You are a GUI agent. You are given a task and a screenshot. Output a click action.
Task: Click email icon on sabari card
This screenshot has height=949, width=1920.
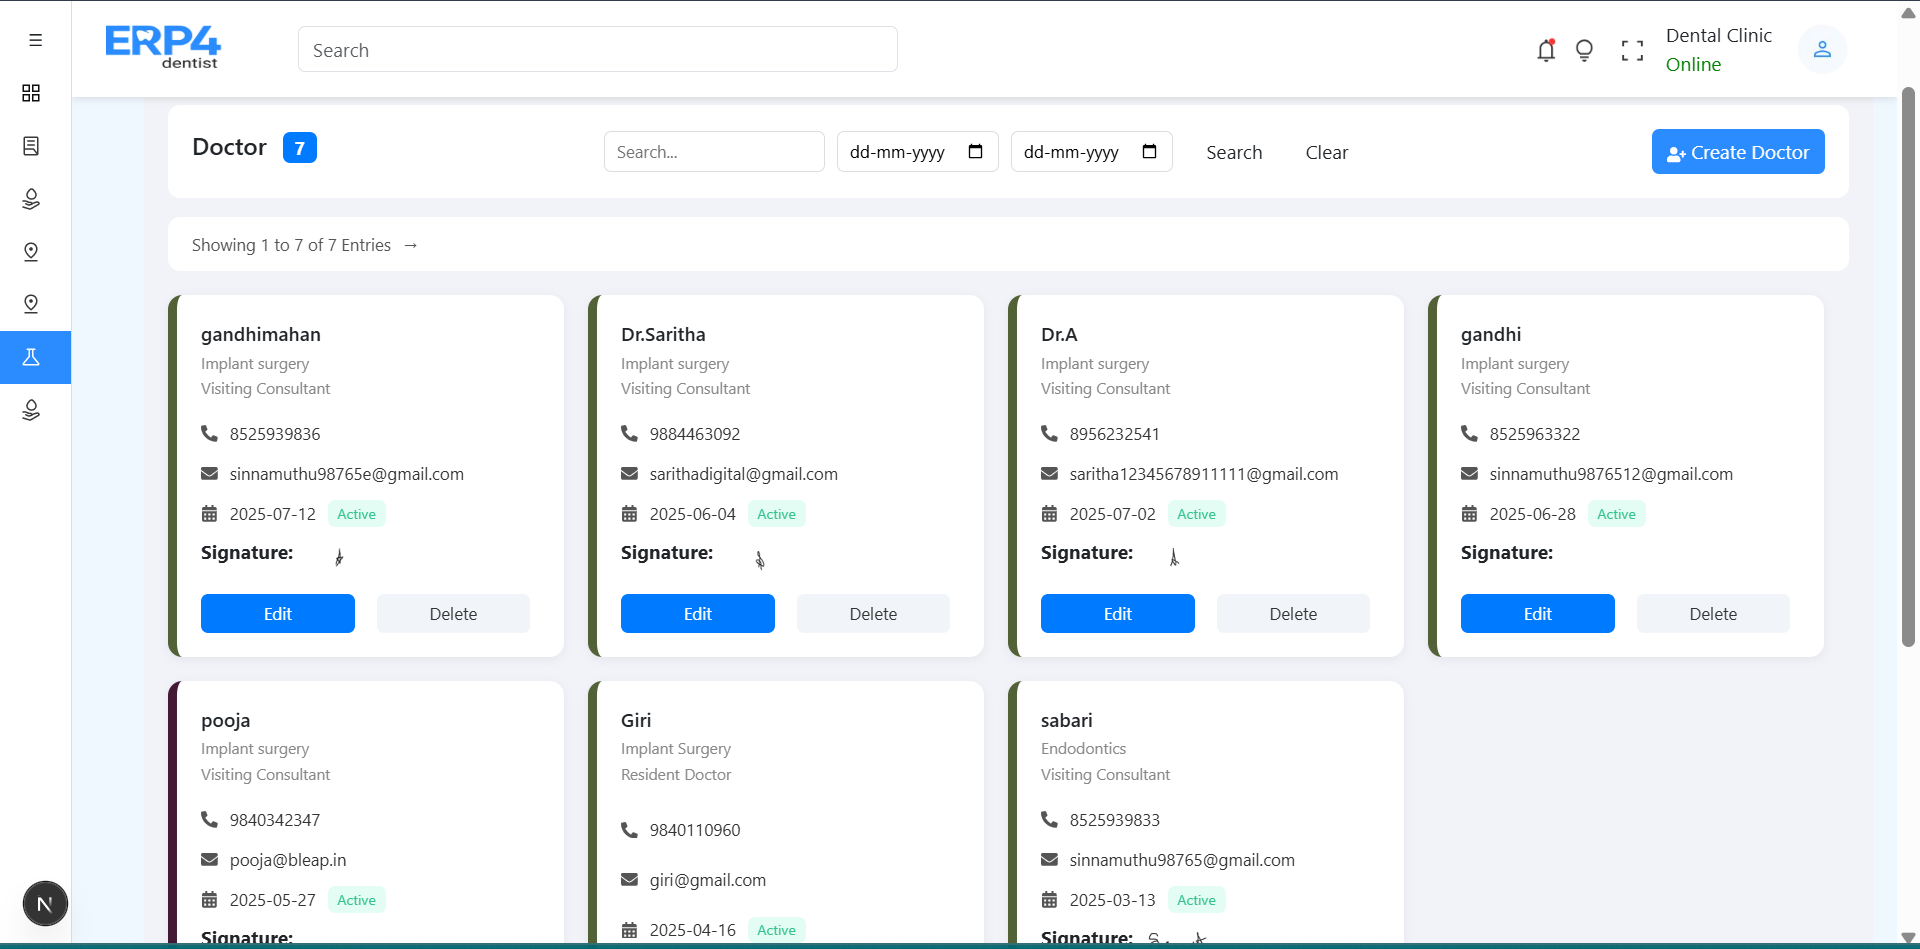(x=1049, y=859)
